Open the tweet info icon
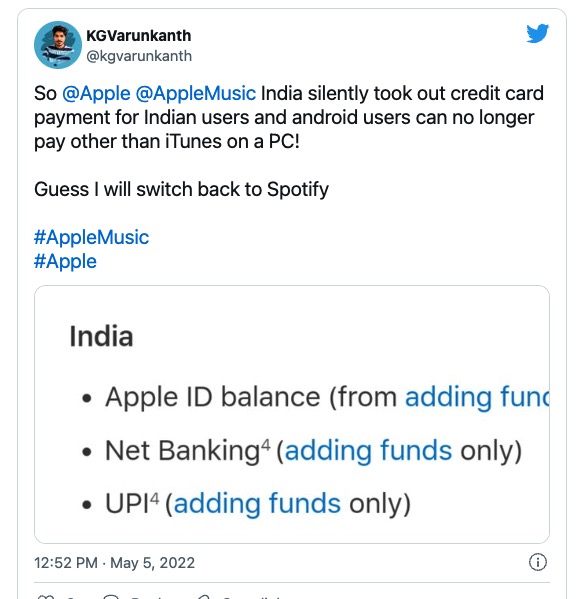The image size is (576, 599). click(x=537, y=562)
